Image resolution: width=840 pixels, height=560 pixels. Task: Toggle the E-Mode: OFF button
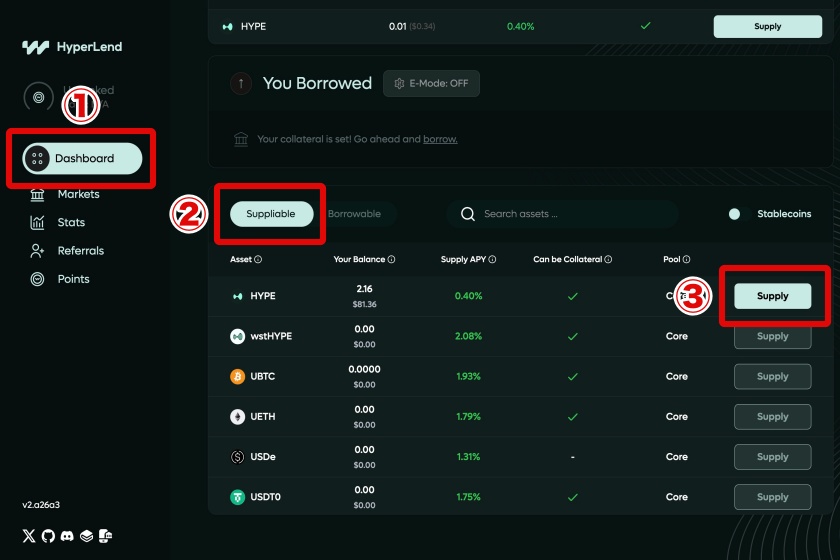[431, 84]
